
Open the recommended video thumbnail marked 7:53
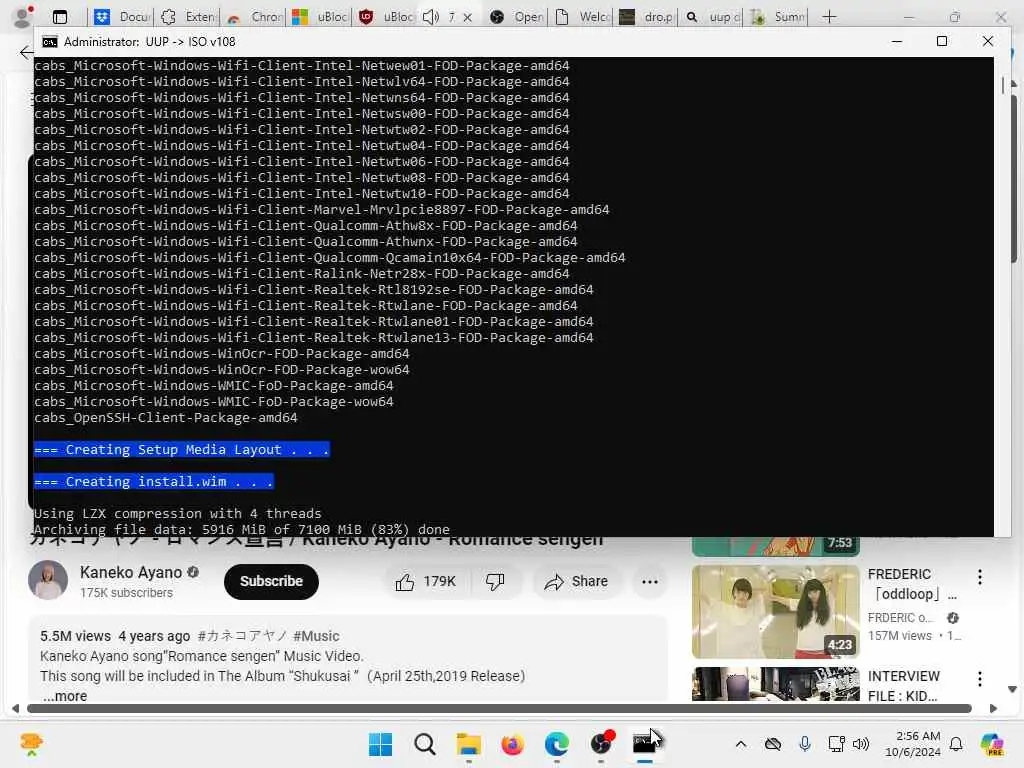coord(775,546)
